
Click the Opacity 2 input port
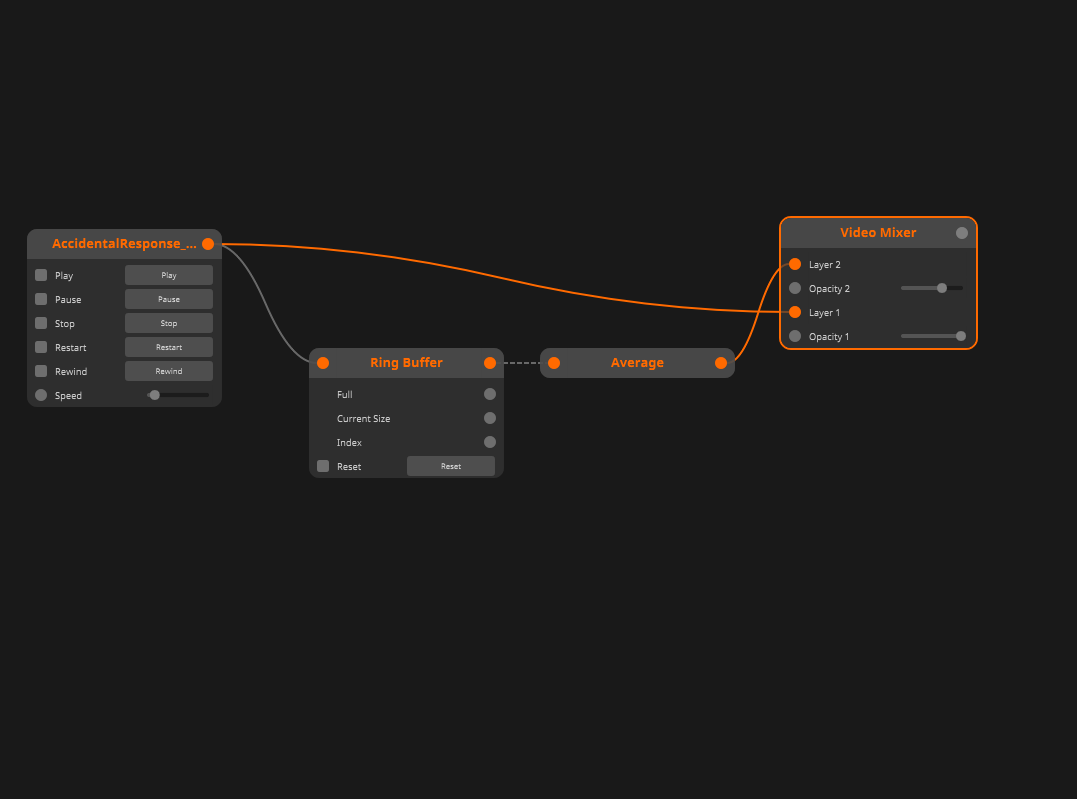tap(795, 288)
